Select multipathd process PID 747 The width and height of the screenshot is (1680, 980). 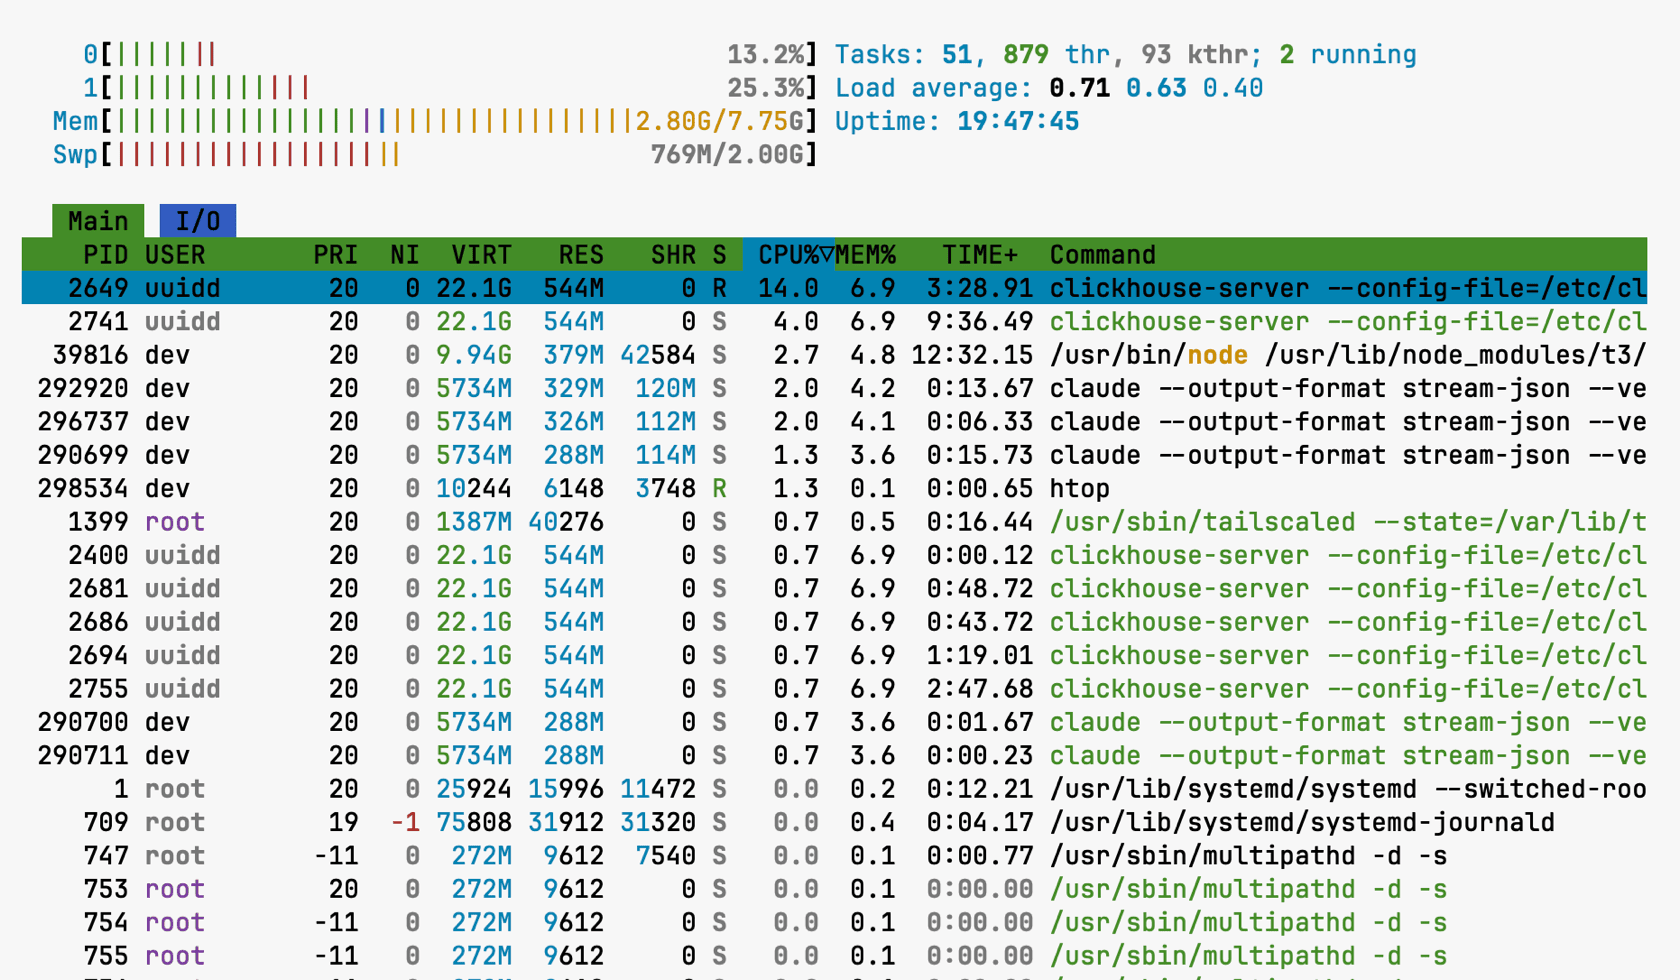[x=834, y=856]
